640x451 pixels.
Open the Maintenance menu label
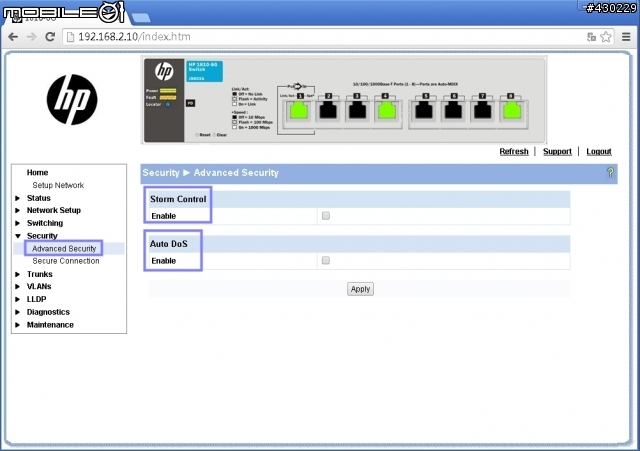(x=50, y=325)
